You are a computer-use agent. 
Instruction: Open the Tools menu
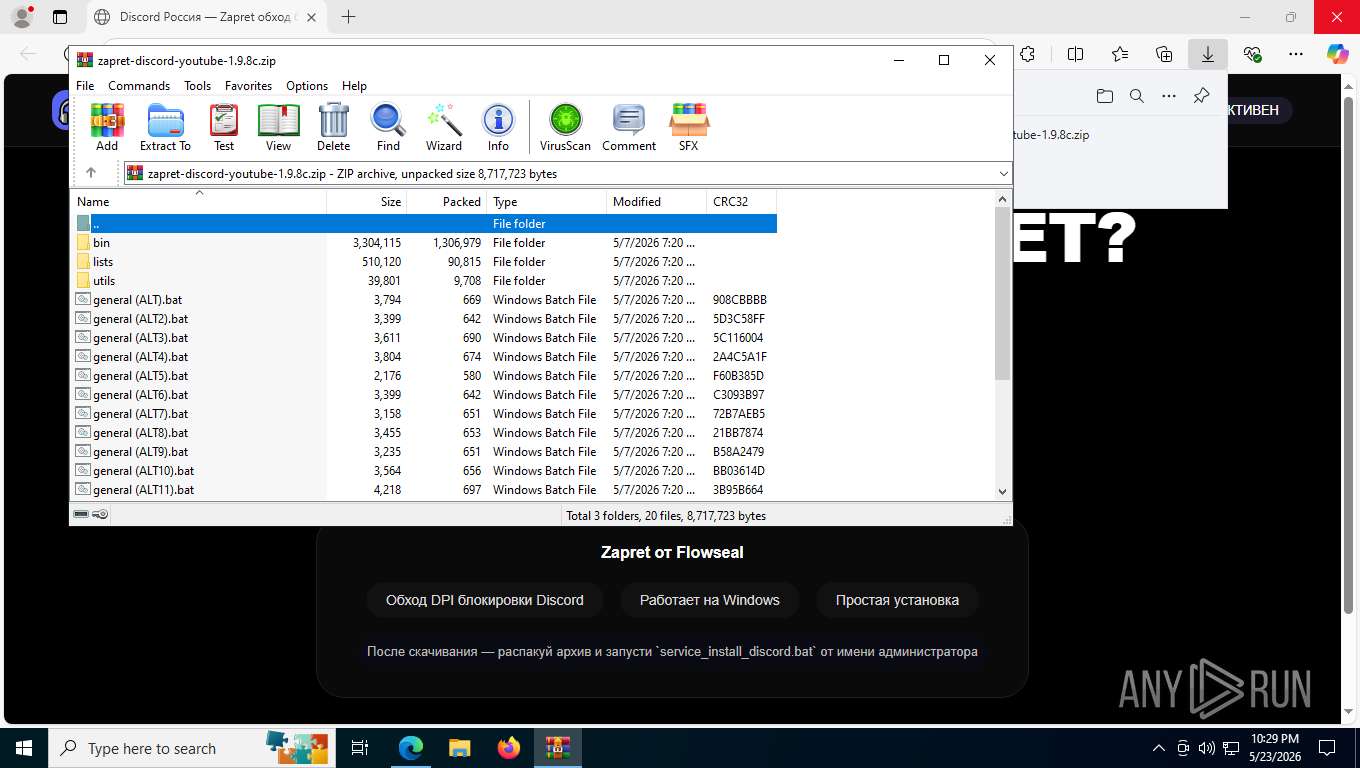point(197,86)
